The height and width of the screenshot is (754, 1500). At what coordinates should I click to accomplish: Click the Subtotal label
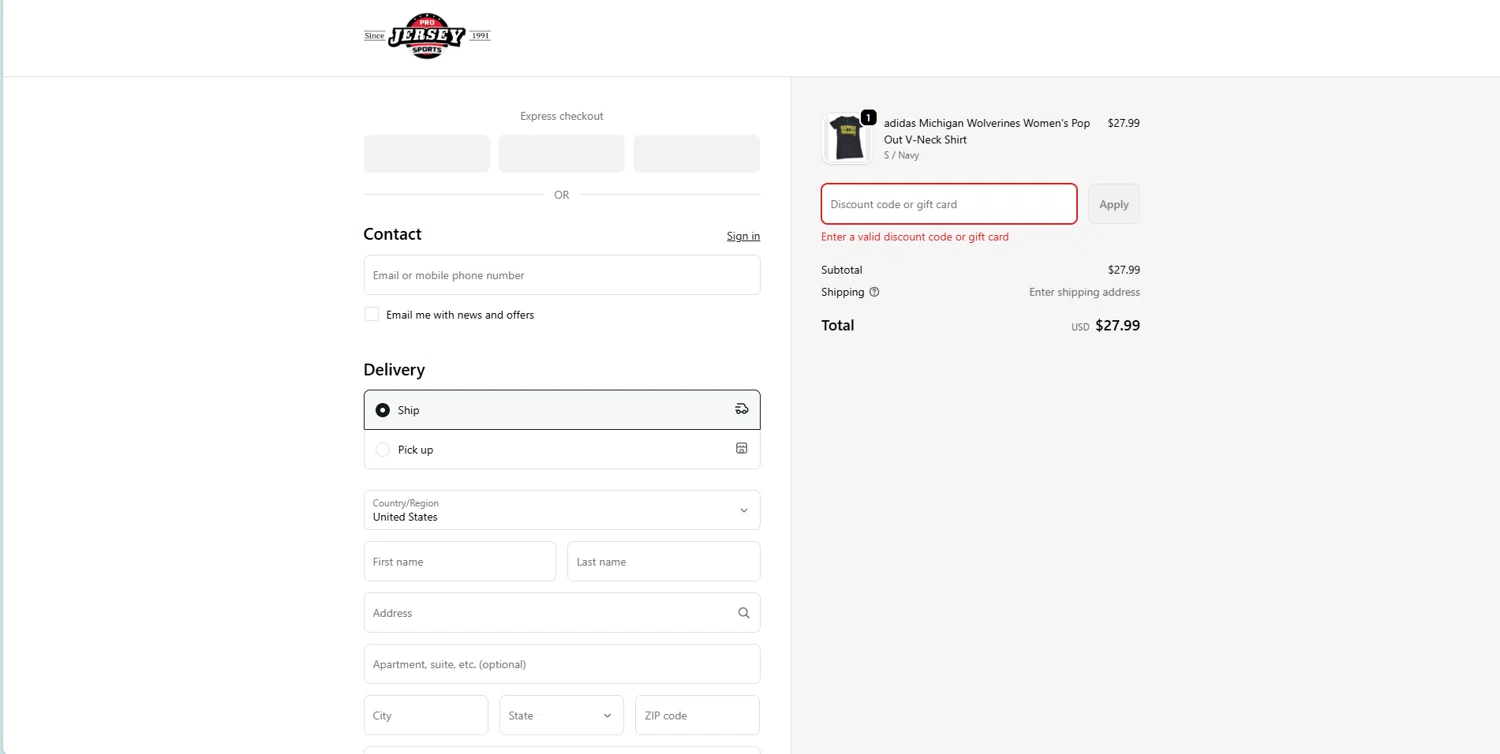841,270
